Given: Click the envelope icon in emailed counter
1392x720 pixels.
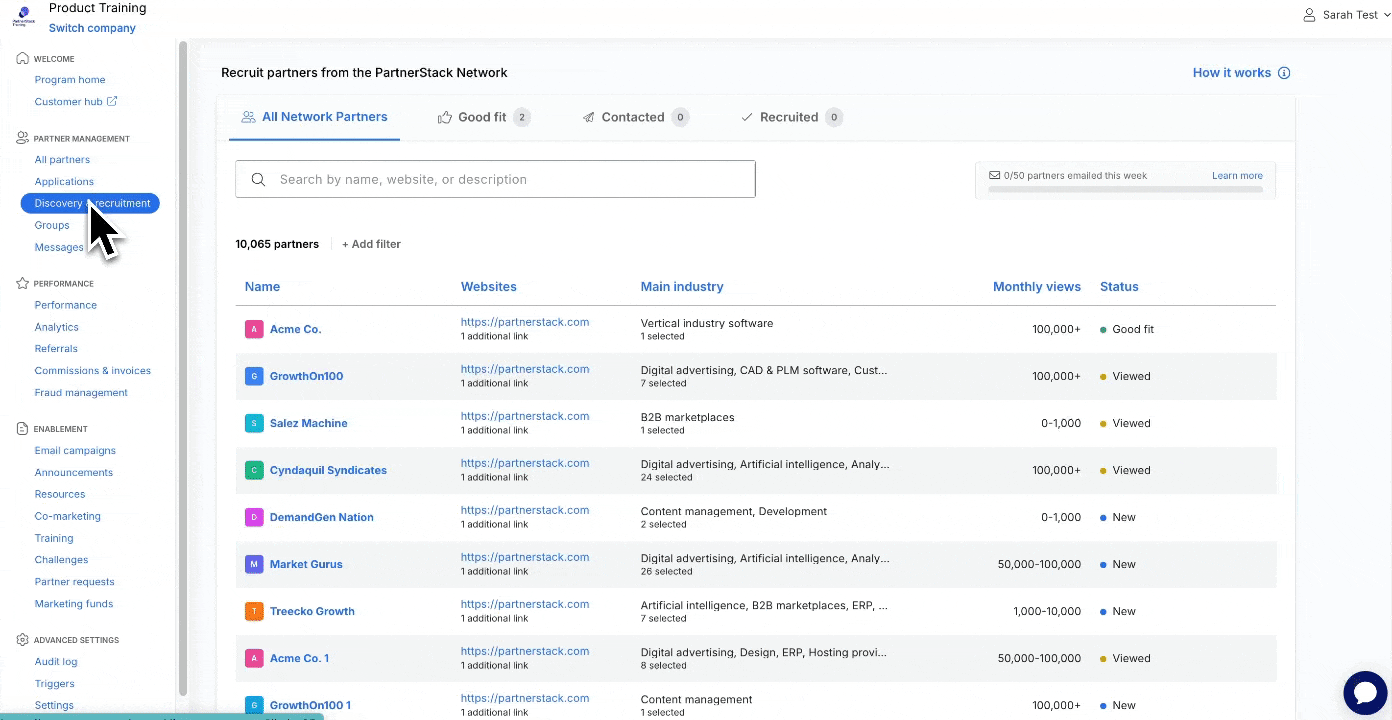Looking at the screenshot, I should tap(994, 175).
